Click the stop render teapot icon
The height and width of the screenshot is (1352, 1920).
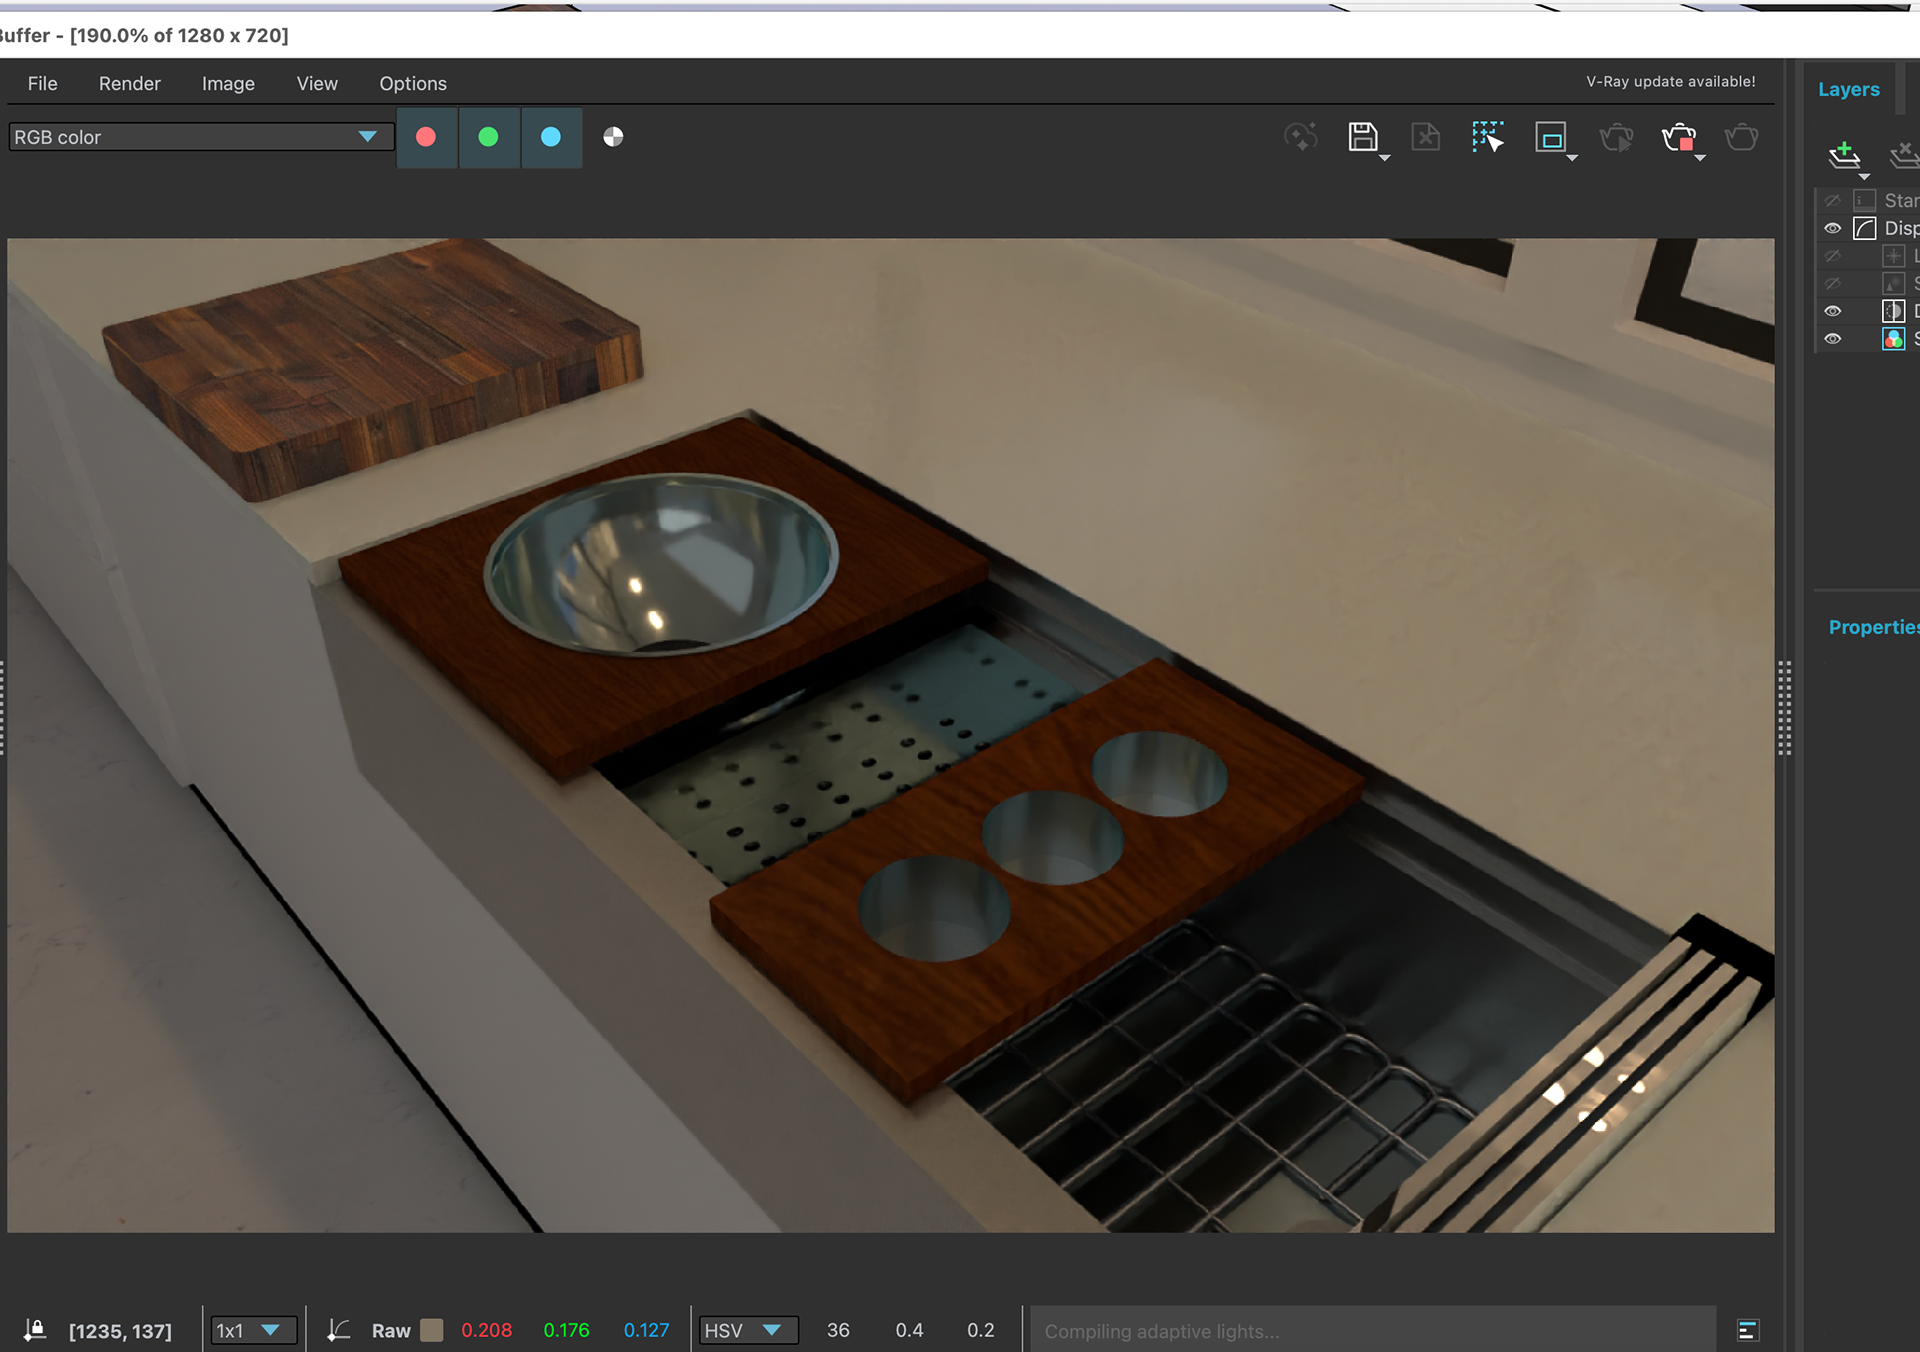1680,138
